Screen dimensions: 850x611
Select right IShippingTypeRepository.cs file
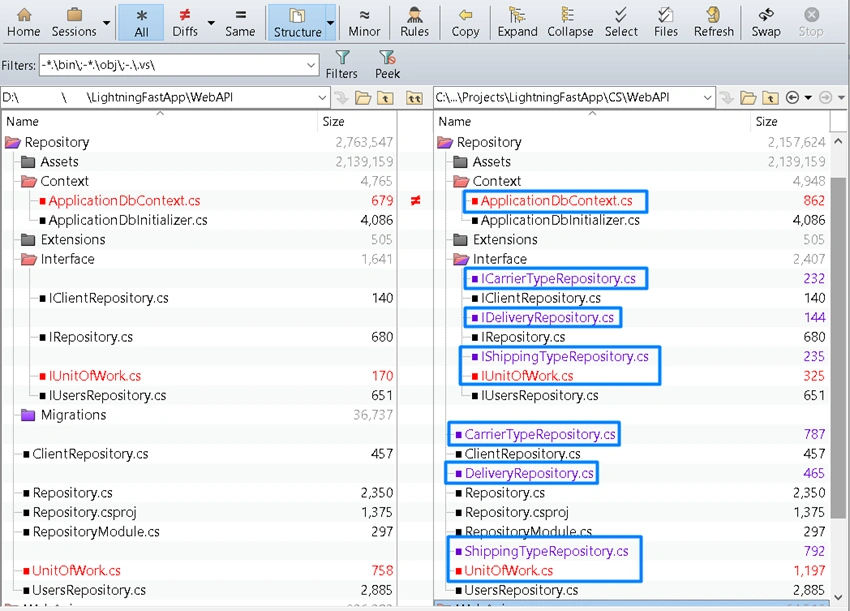[564, 357]
